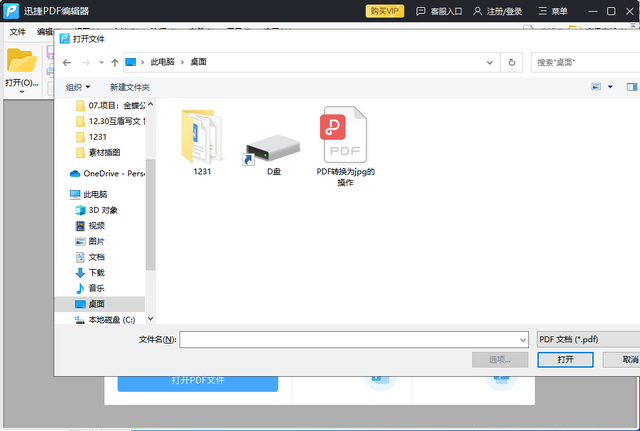
Task: Open recent locations dropdown arrow
Action: [101, 62]
